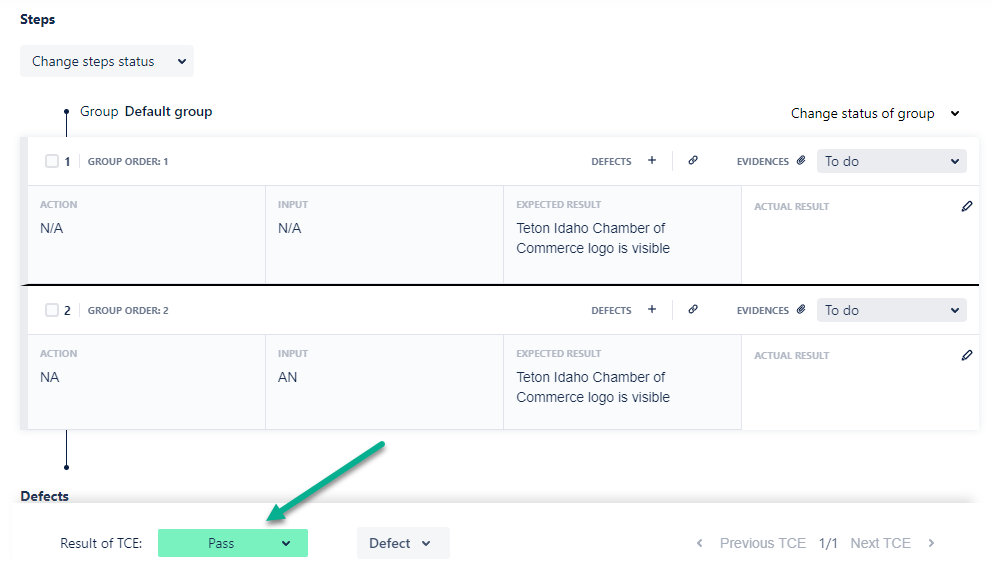Select step 2 checkbox
This screenshot has width=992, height=568.
tap(52, 310)
